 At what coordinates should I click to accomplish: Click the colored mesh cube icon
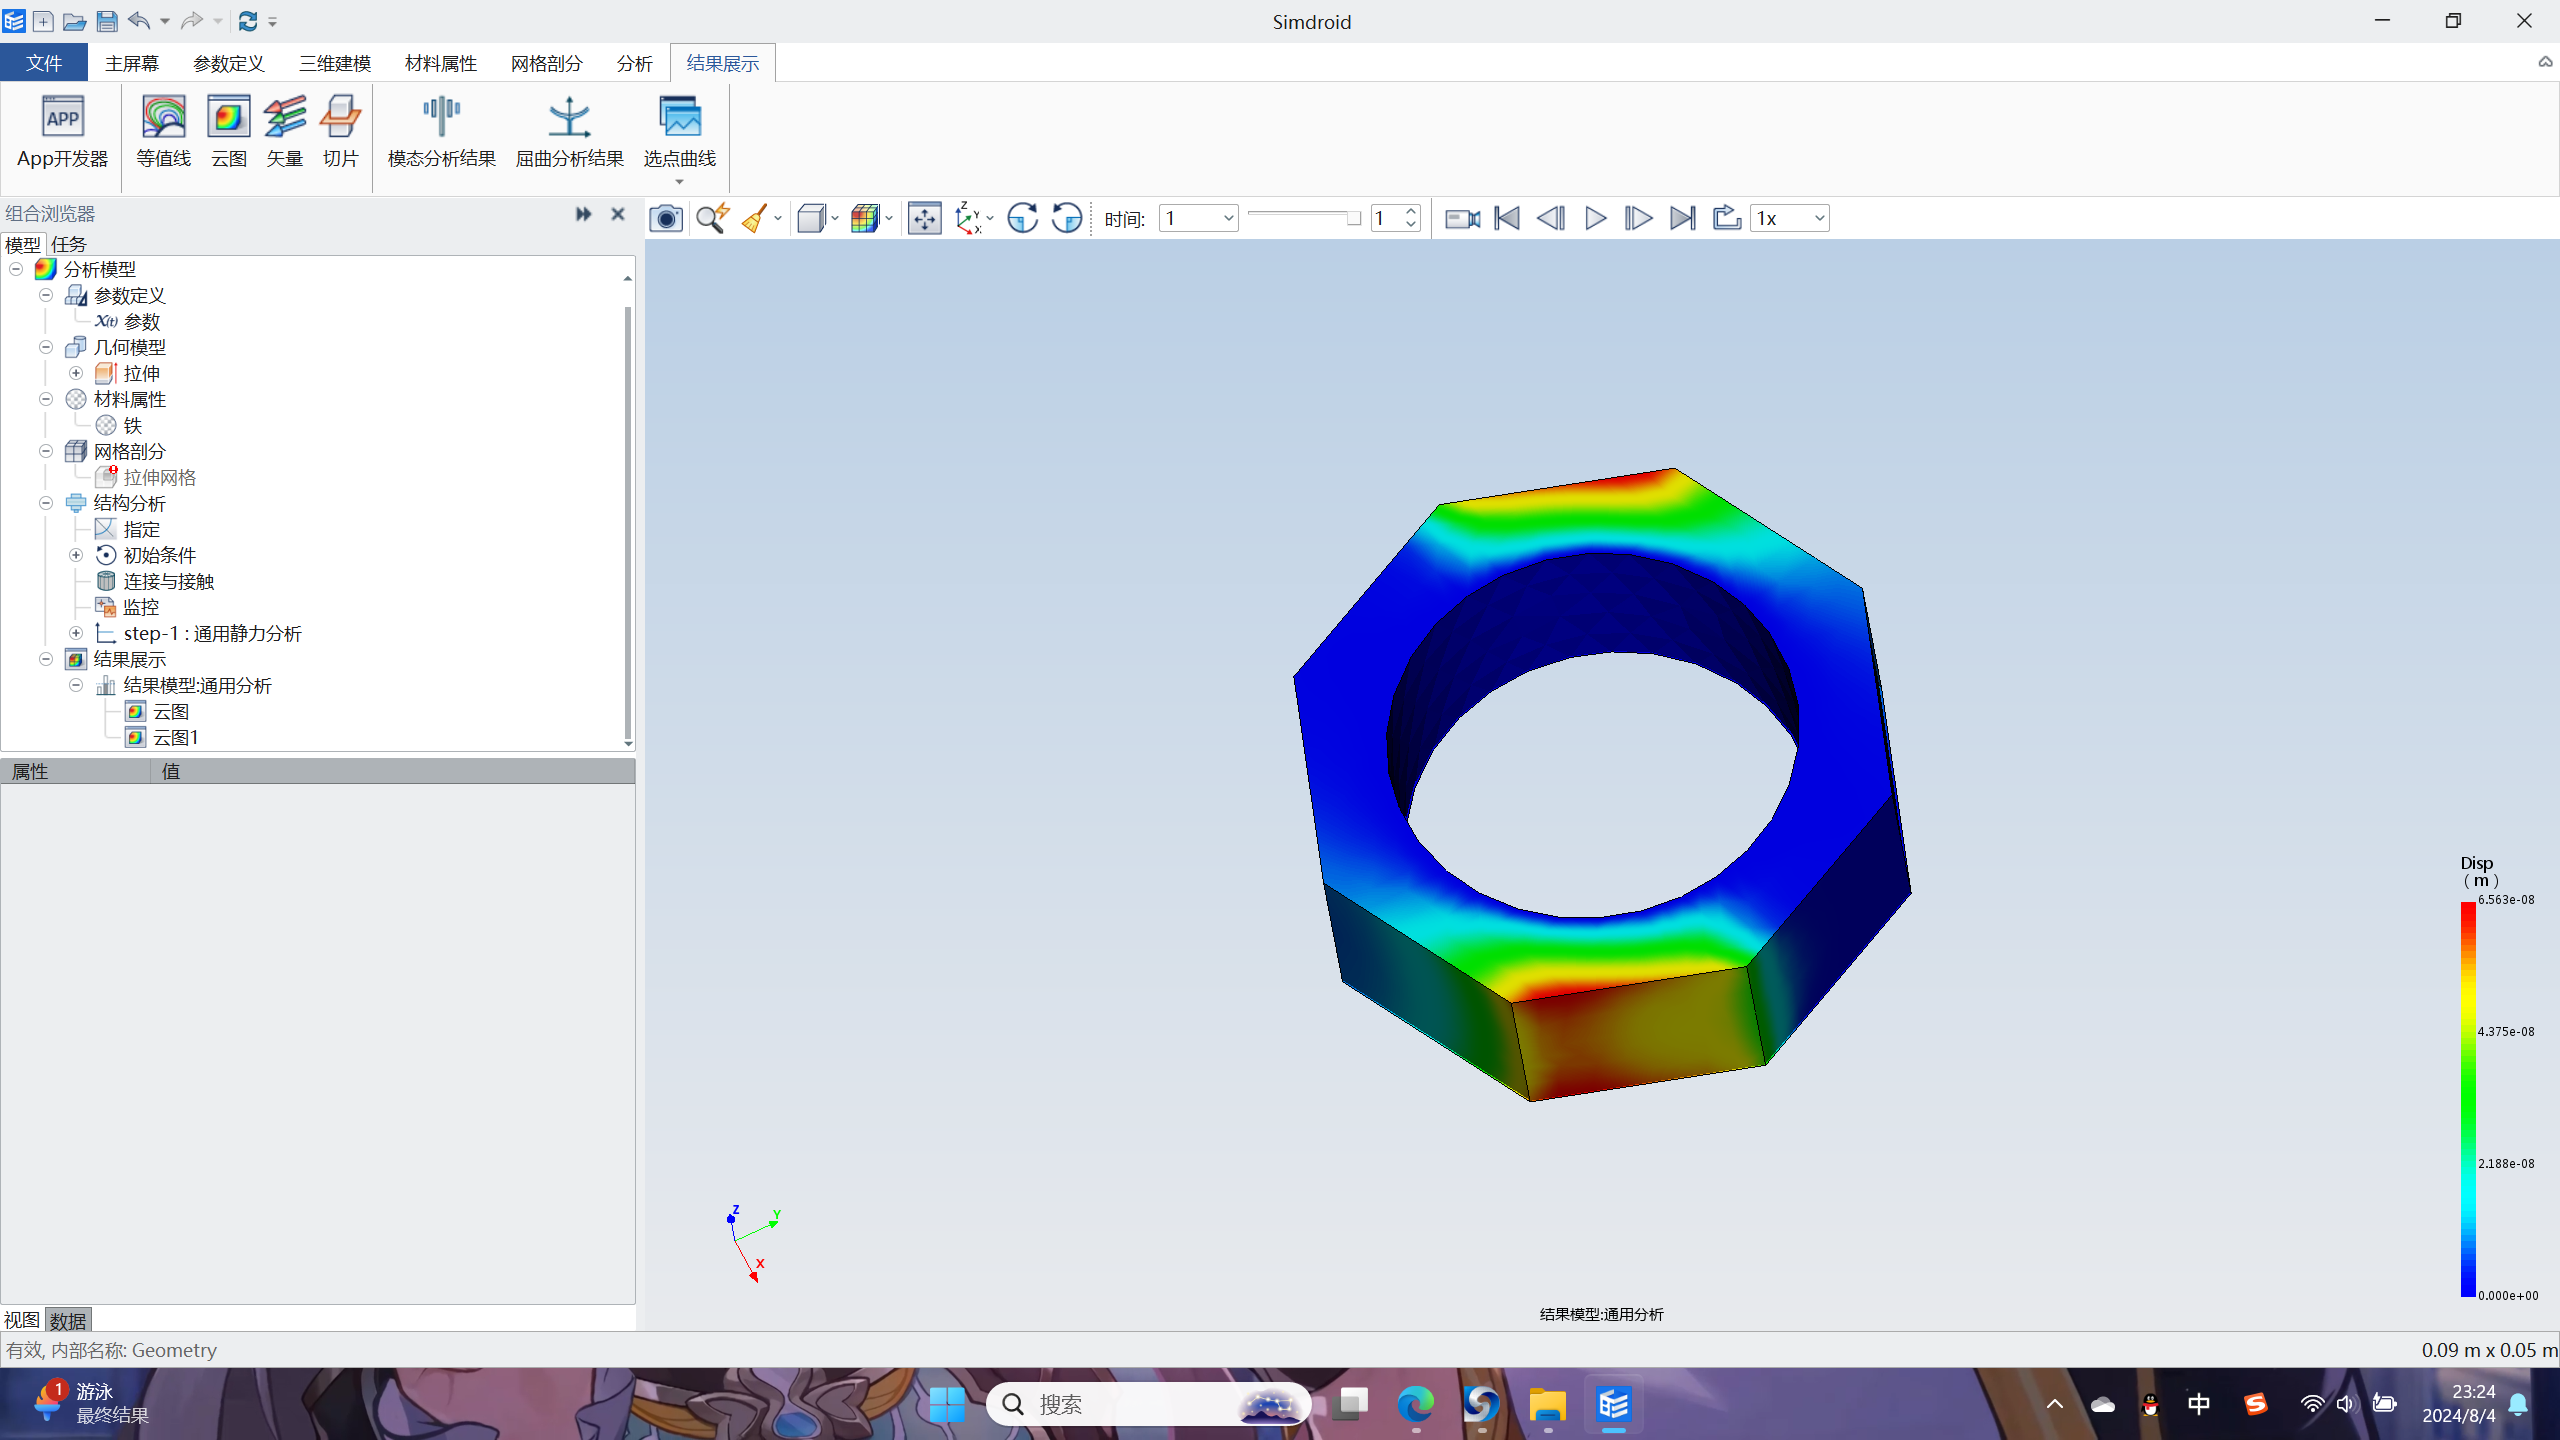[864, 218]
